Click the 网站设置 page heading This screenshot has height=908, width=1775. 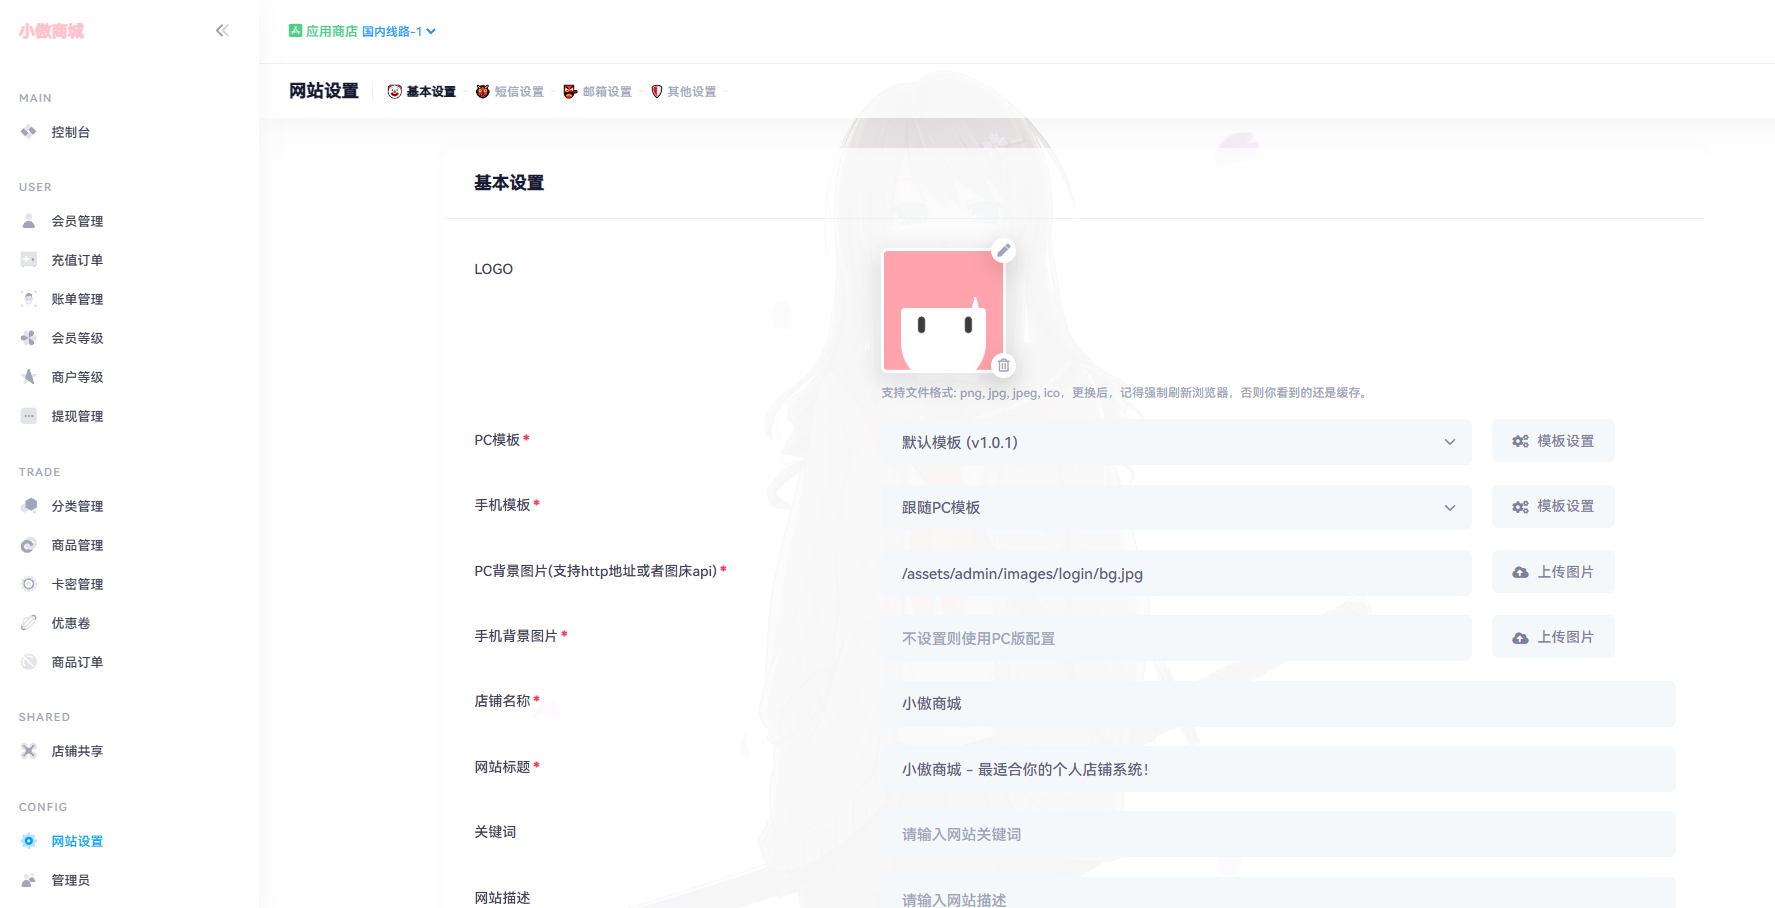(x=324, y=91)
